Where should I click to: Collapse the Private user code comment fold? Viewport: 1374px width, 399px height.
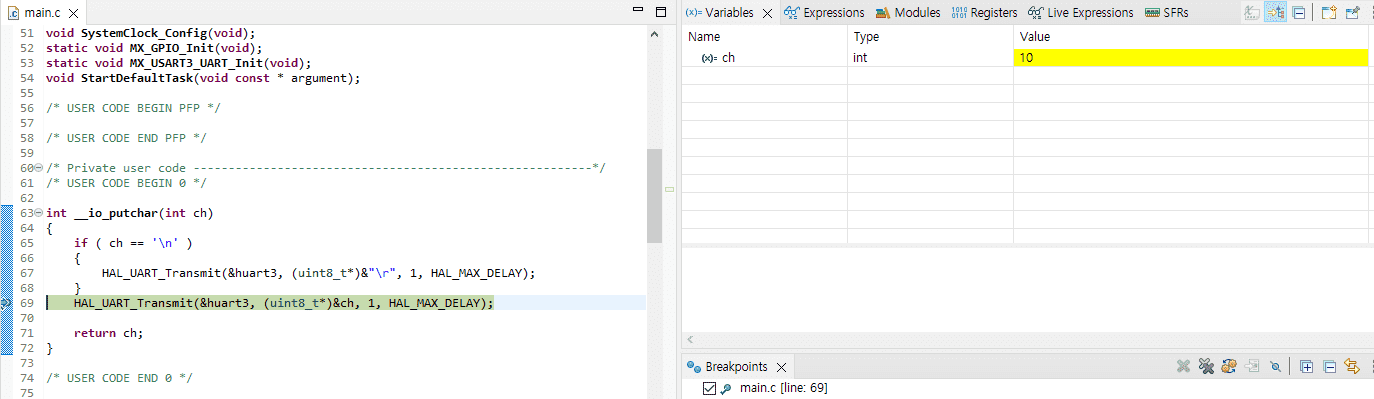pyautogui.click(x=38, y=168)
